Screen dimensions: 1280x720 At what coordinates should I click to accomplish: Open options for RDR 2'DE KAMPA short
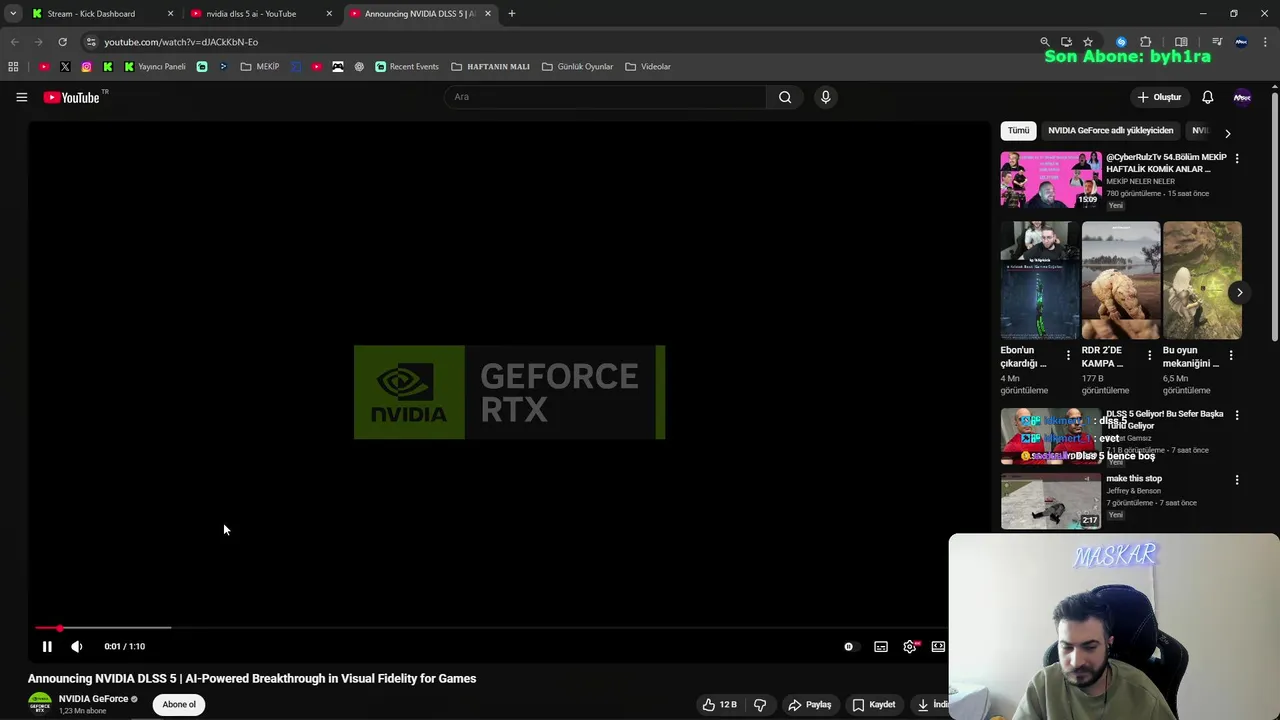point(1149,355)
